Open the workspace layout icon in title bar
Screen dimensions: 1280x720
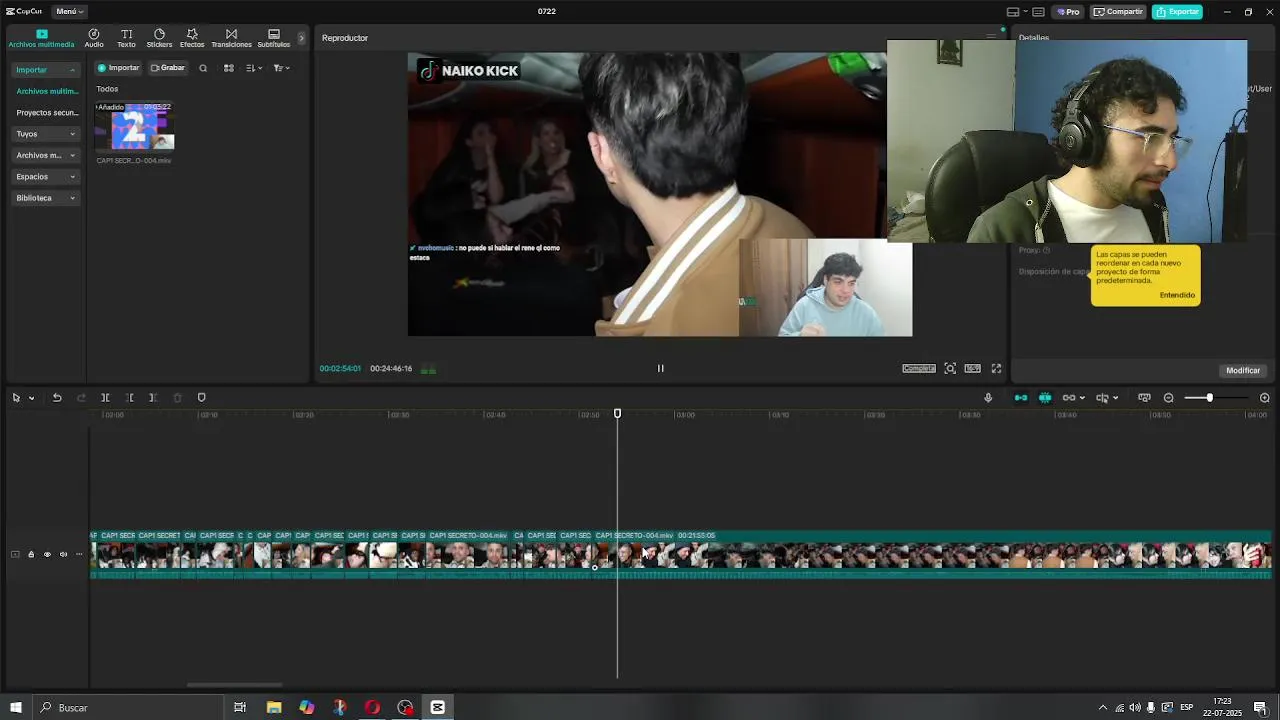(1013, 12)
